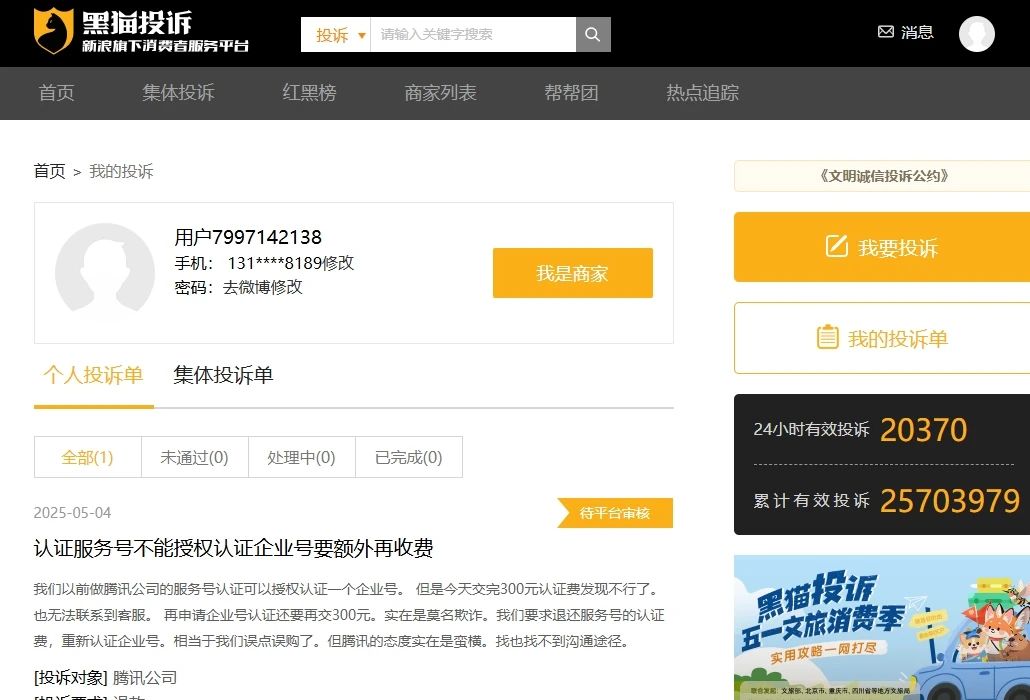The height and width of the screenshot is (700, 1030).
Task: Open the complaint titled 认证服务号不能授权认证企业号要额外再收费
Action: coord(233,548)
